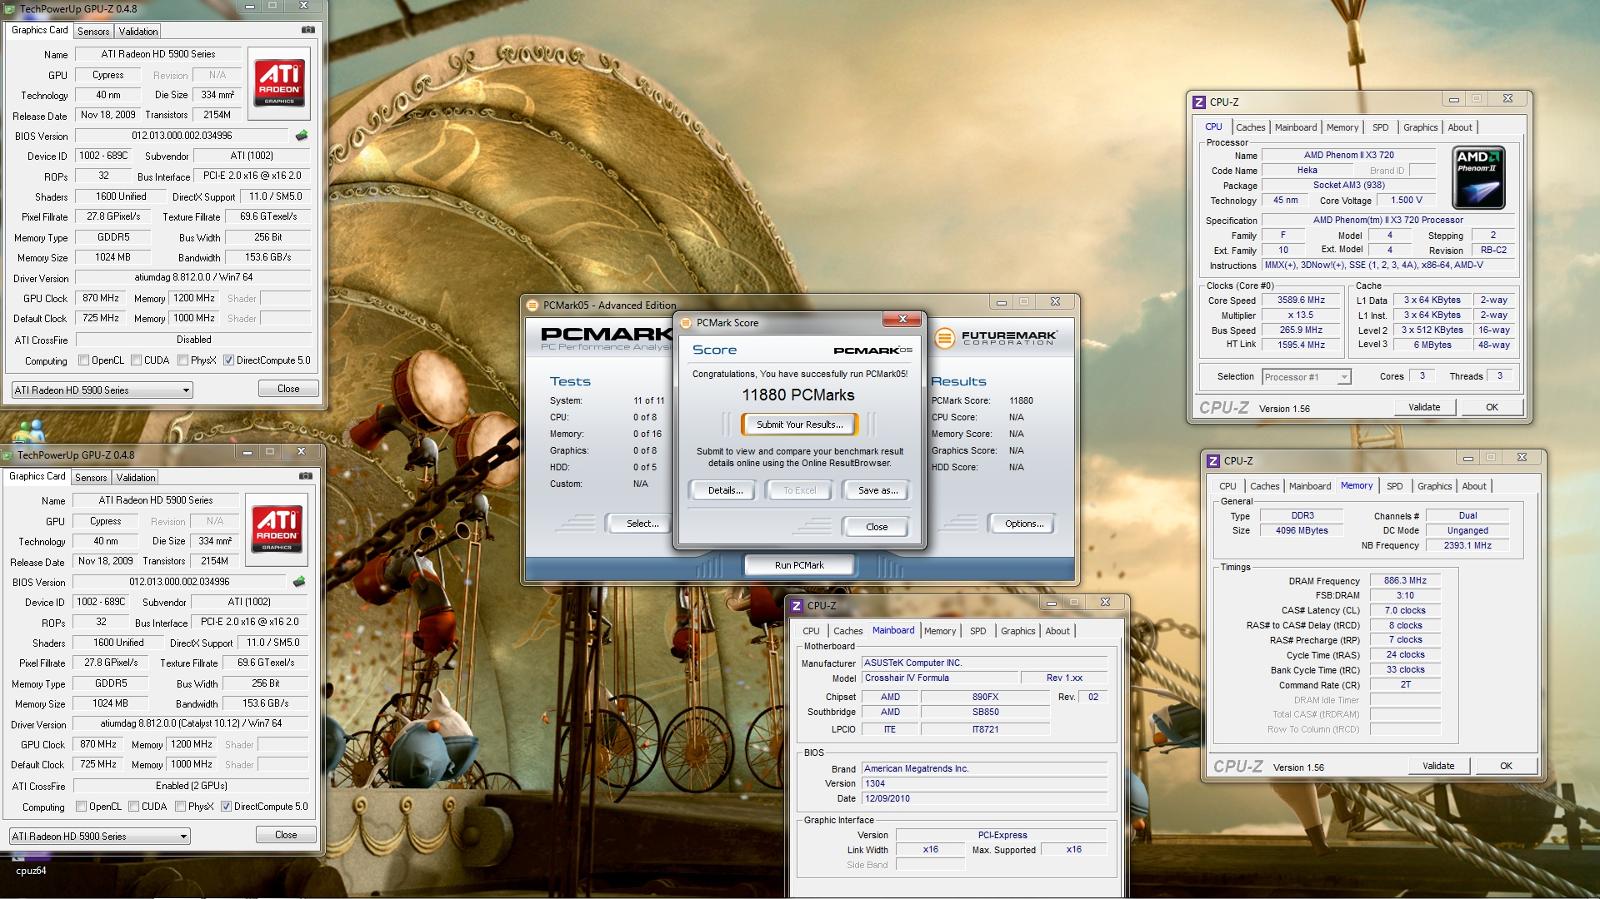Click Close button in lower GPU-Z window
Screen dimensions: 1600x899
coord(286,834)
